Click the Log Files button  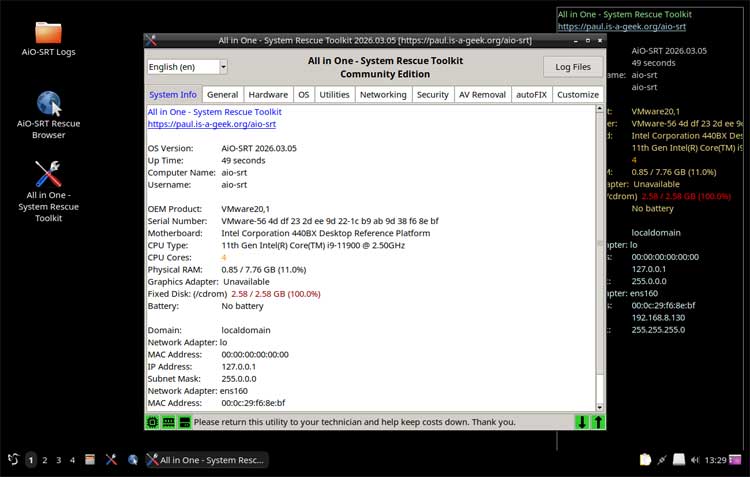(573, 67)
